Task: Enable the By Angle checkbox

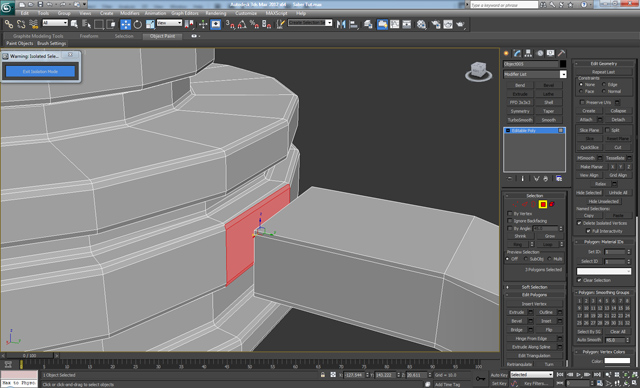Action: [509, 228]
